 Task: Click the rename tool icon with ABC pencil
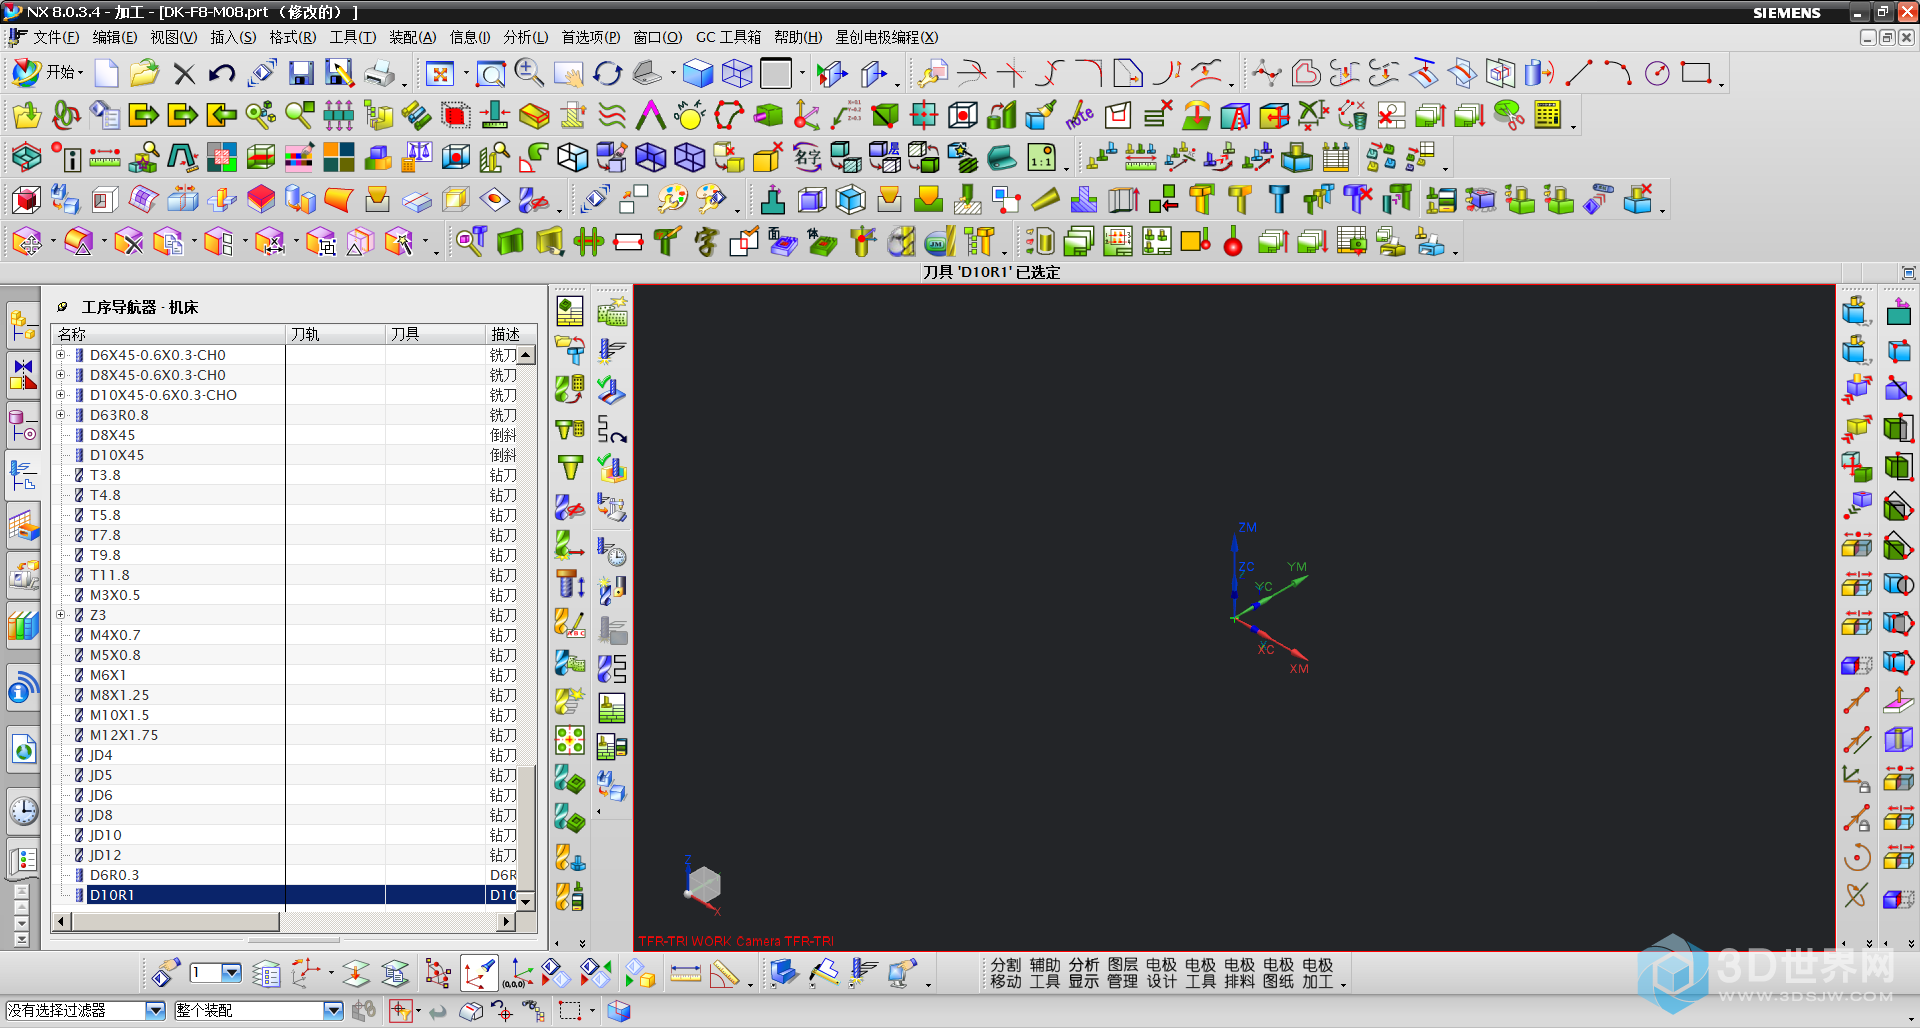click(570, 624)
